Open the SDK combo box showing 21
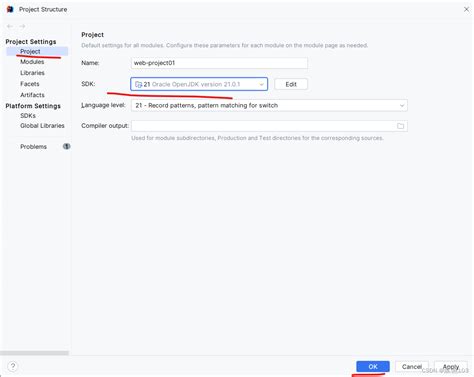This screenshot has height=377, width=474. [199, 84]
